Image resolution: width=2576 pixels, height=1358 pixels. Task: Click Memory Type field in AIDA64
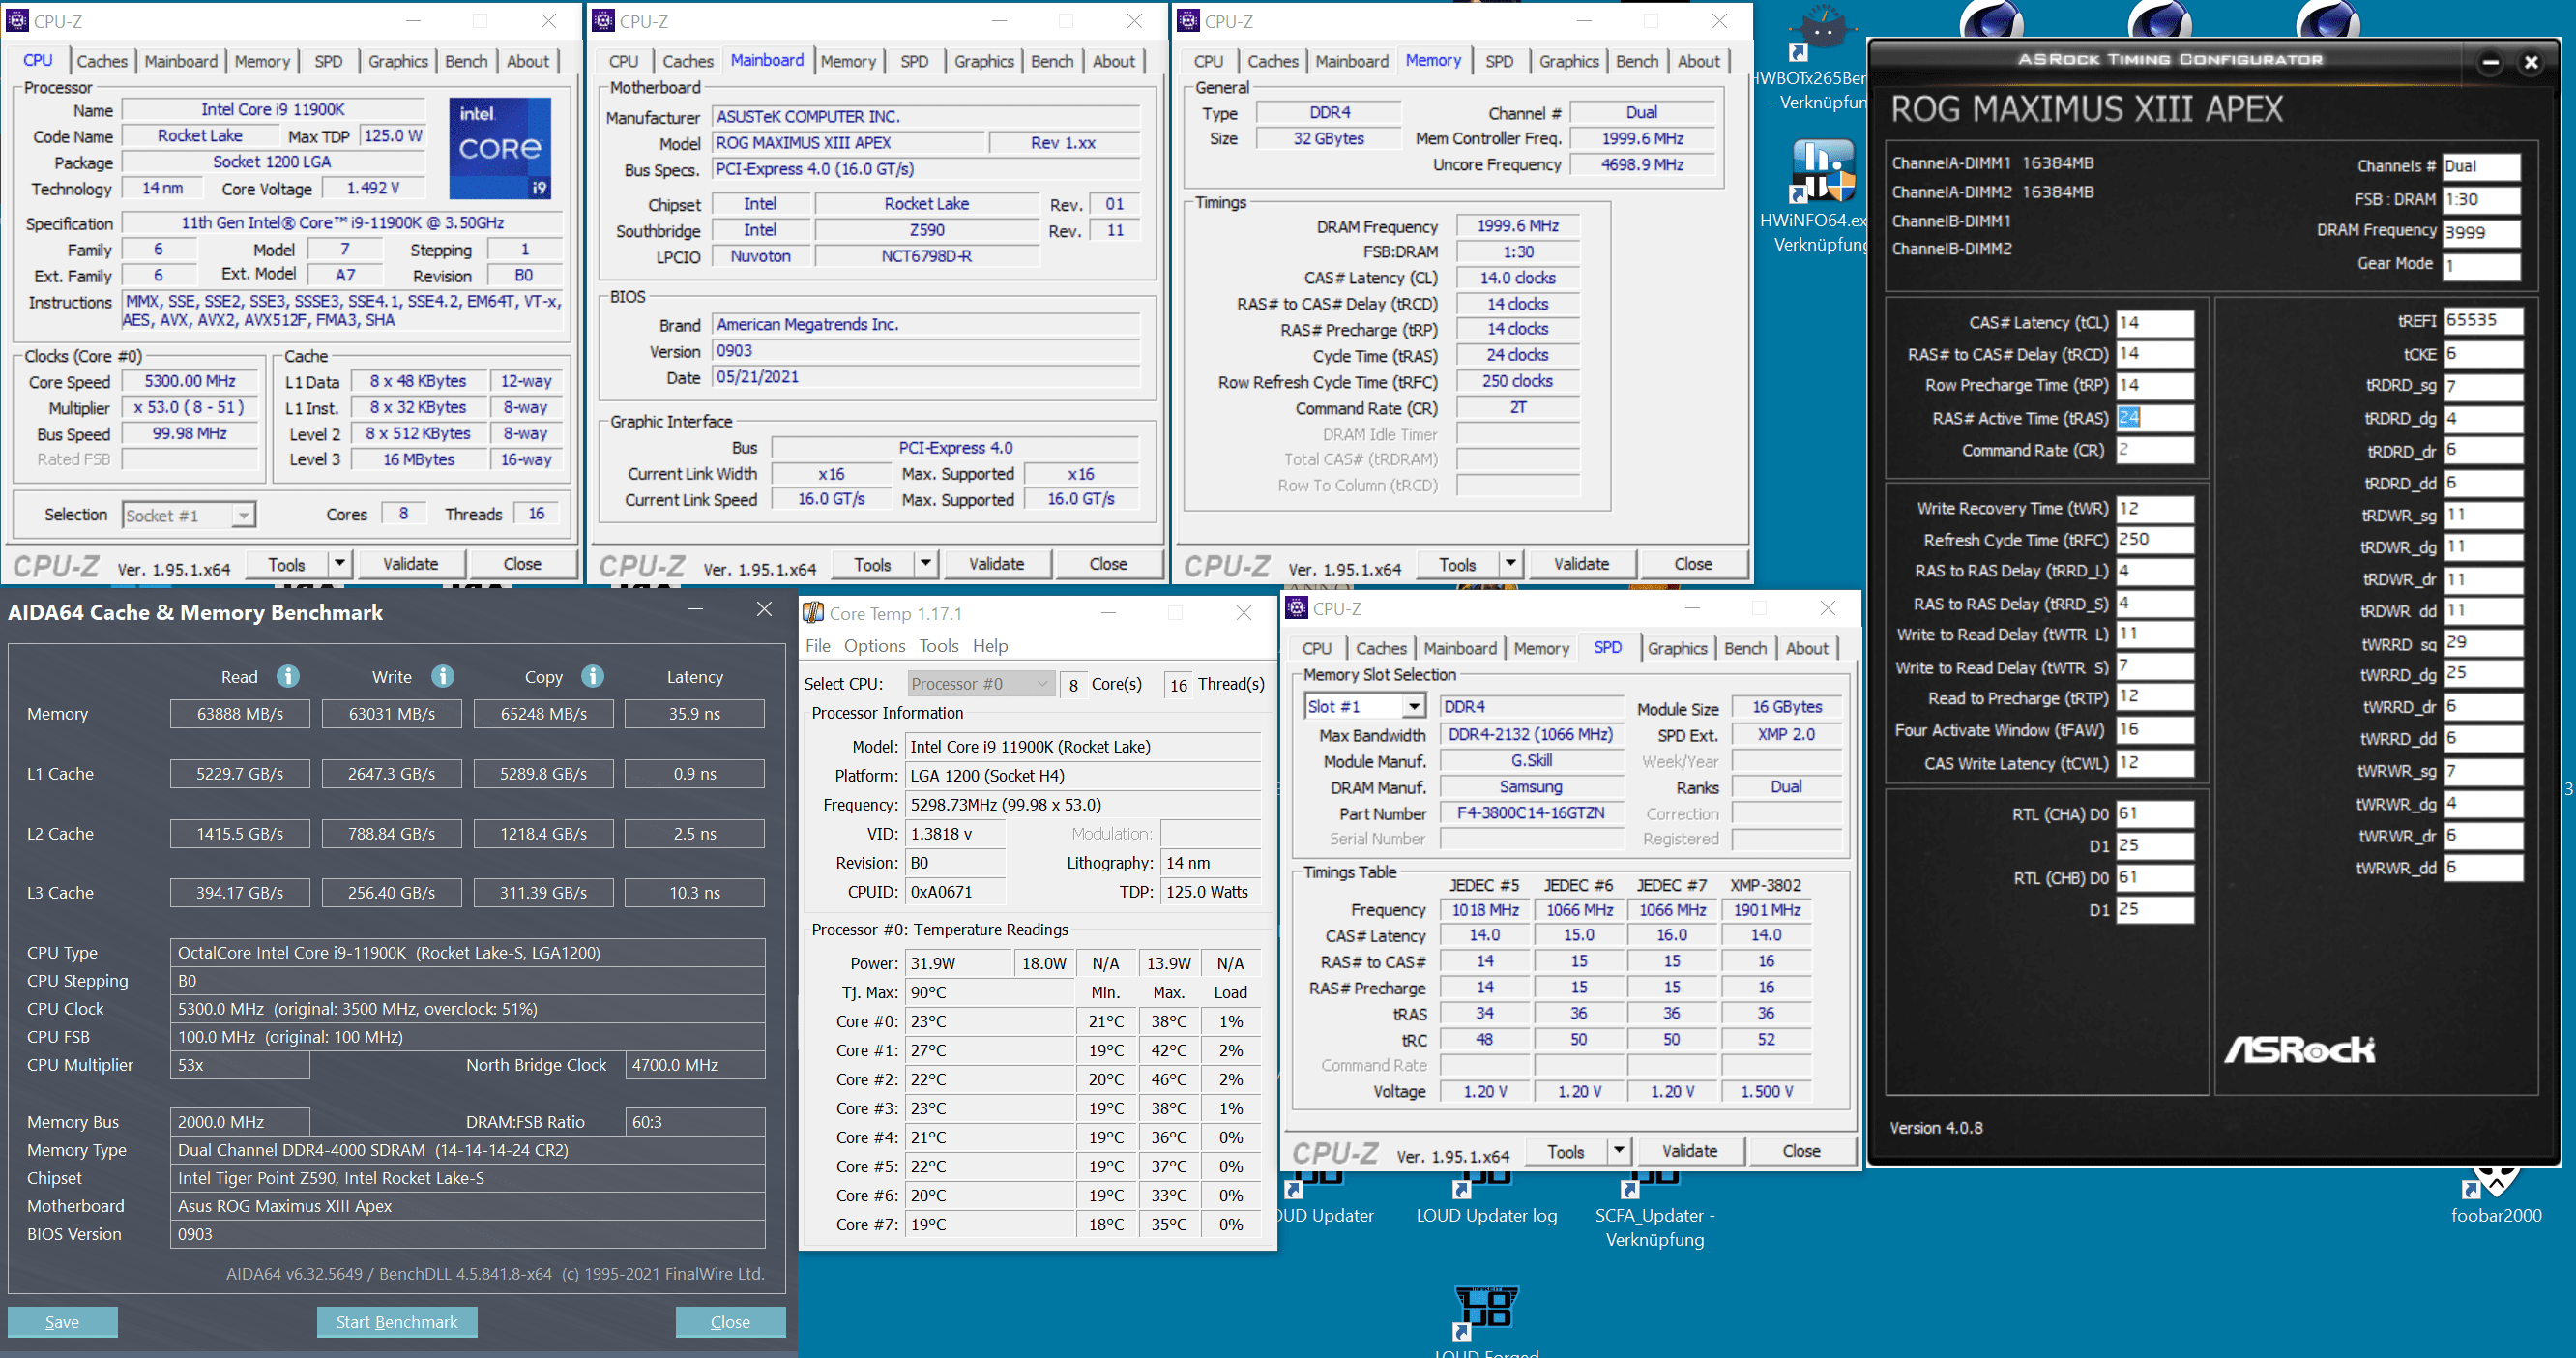(468, 1150)
